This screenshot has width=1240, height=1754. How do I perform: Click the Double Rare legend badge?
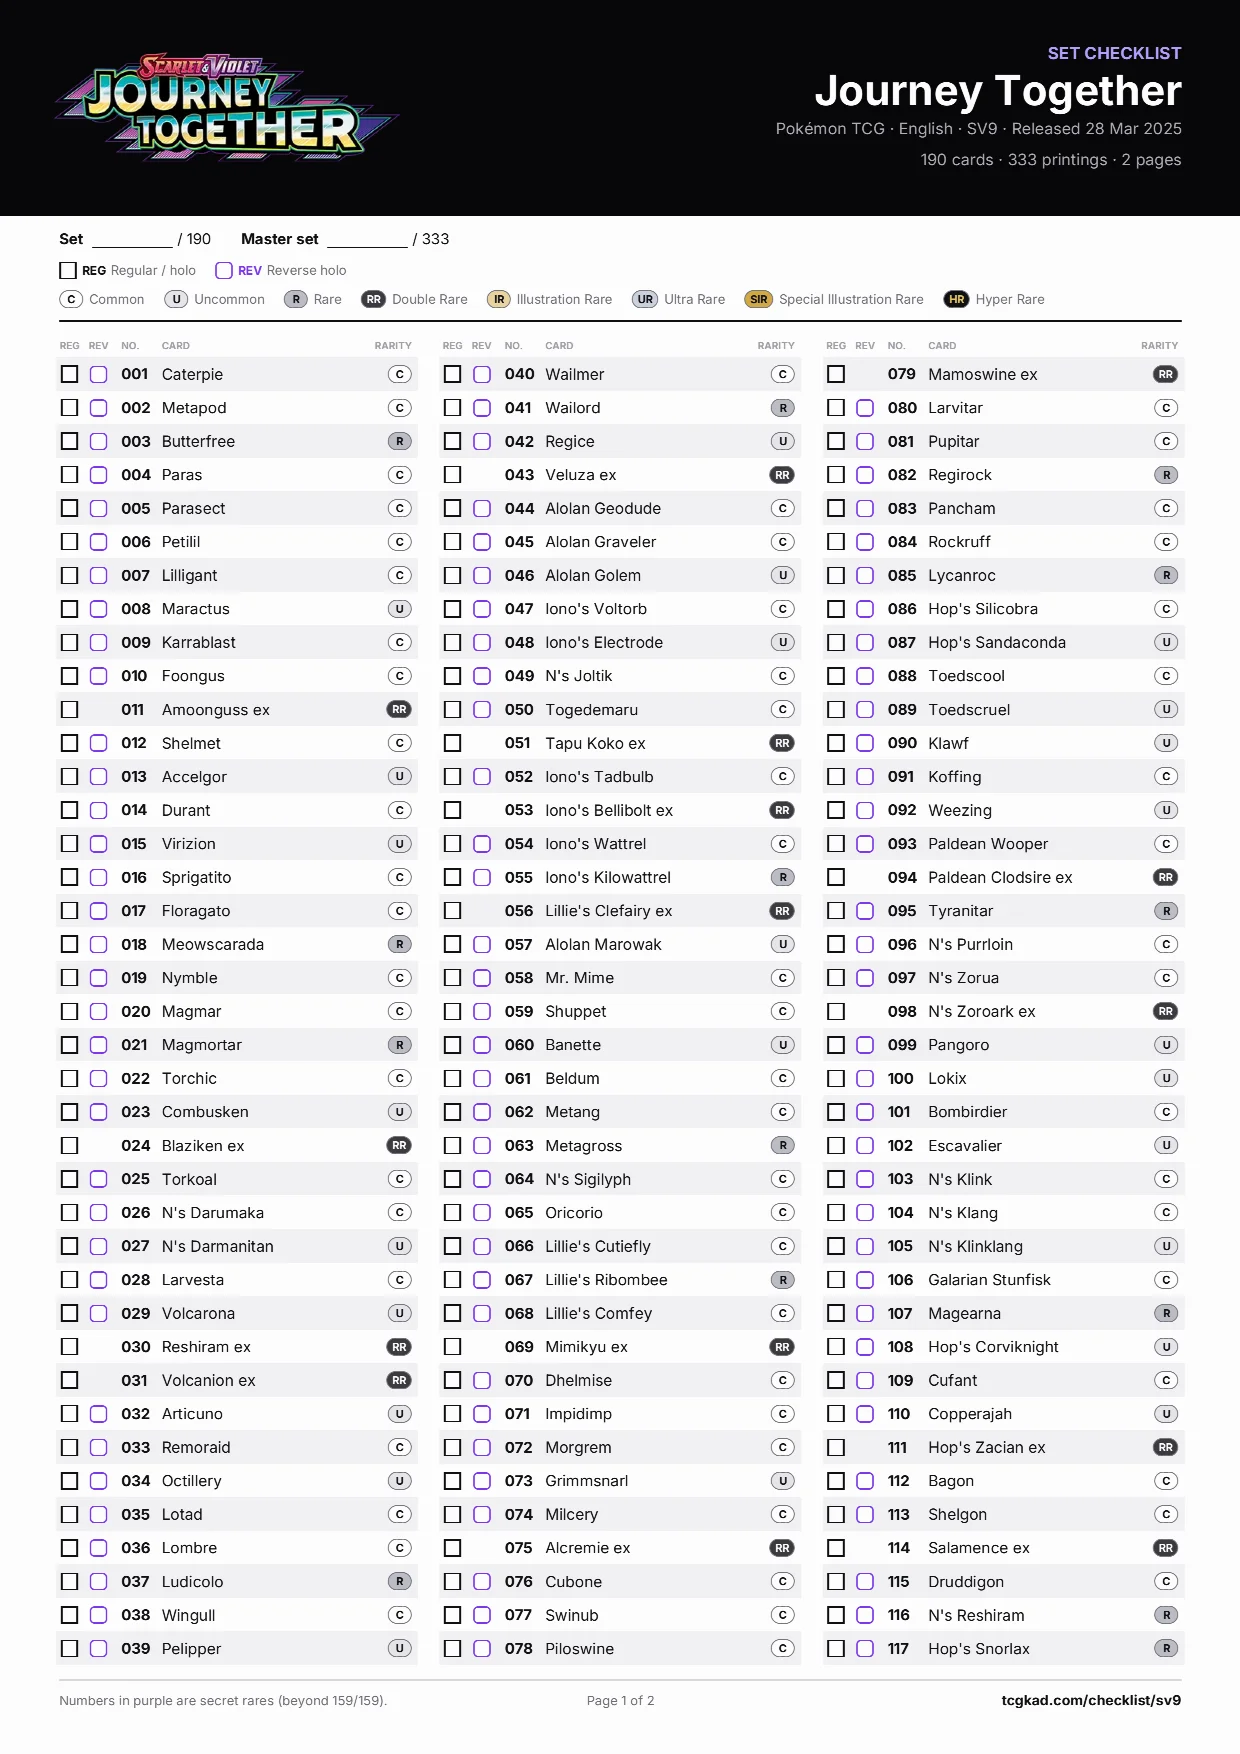pyautogui.click(x=373, y=299)
